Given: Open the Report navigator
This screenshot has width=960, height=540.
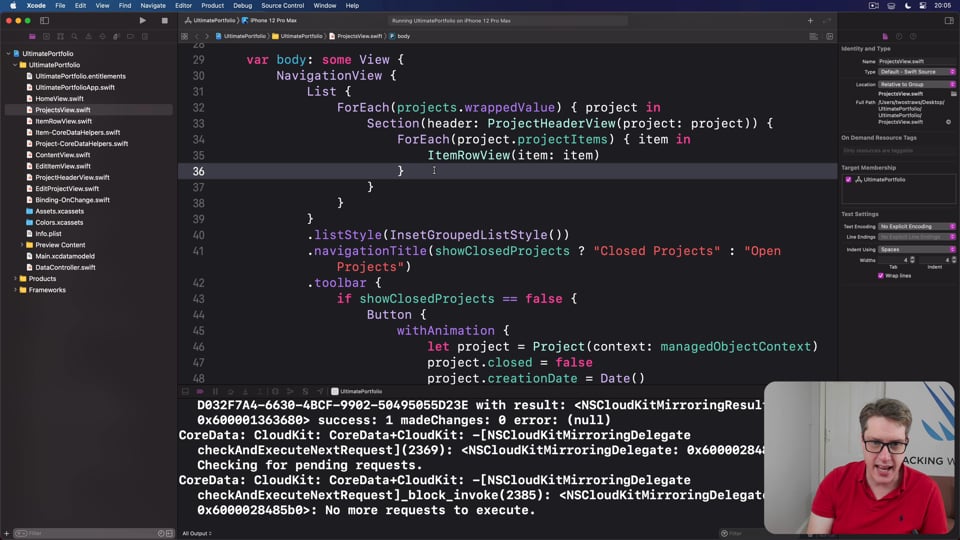Looking at the screenshot, I should (x=145, y=36).
